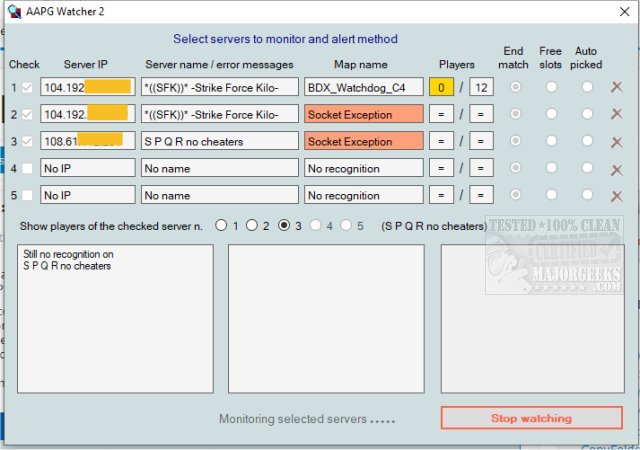Enable the Check checkbox for server 5
The height and width of the screenshot is (450, 640).
[27, 195]
